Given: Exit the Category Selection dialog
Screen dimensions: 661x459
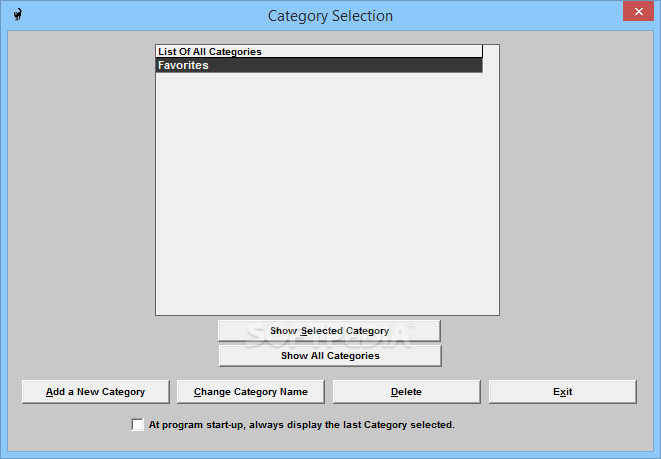Looking at the screenshot, I should [x=562, y=392].
